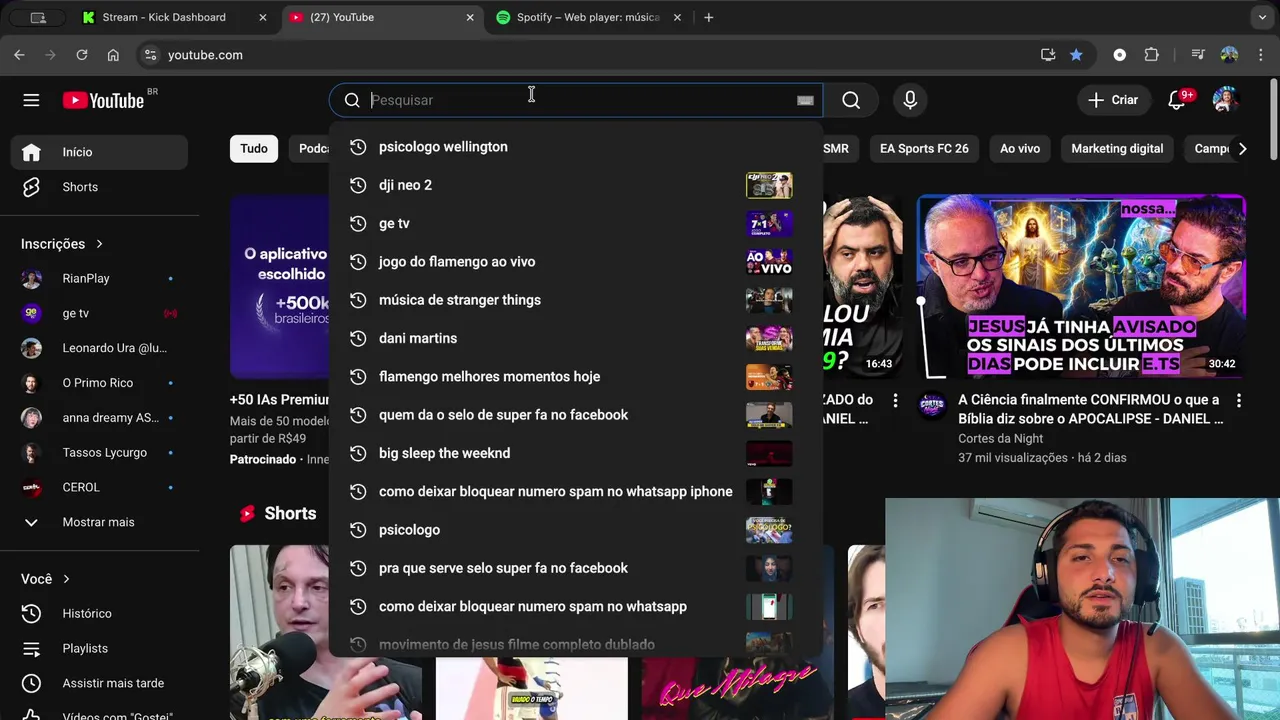Expand the Você section

46,579
